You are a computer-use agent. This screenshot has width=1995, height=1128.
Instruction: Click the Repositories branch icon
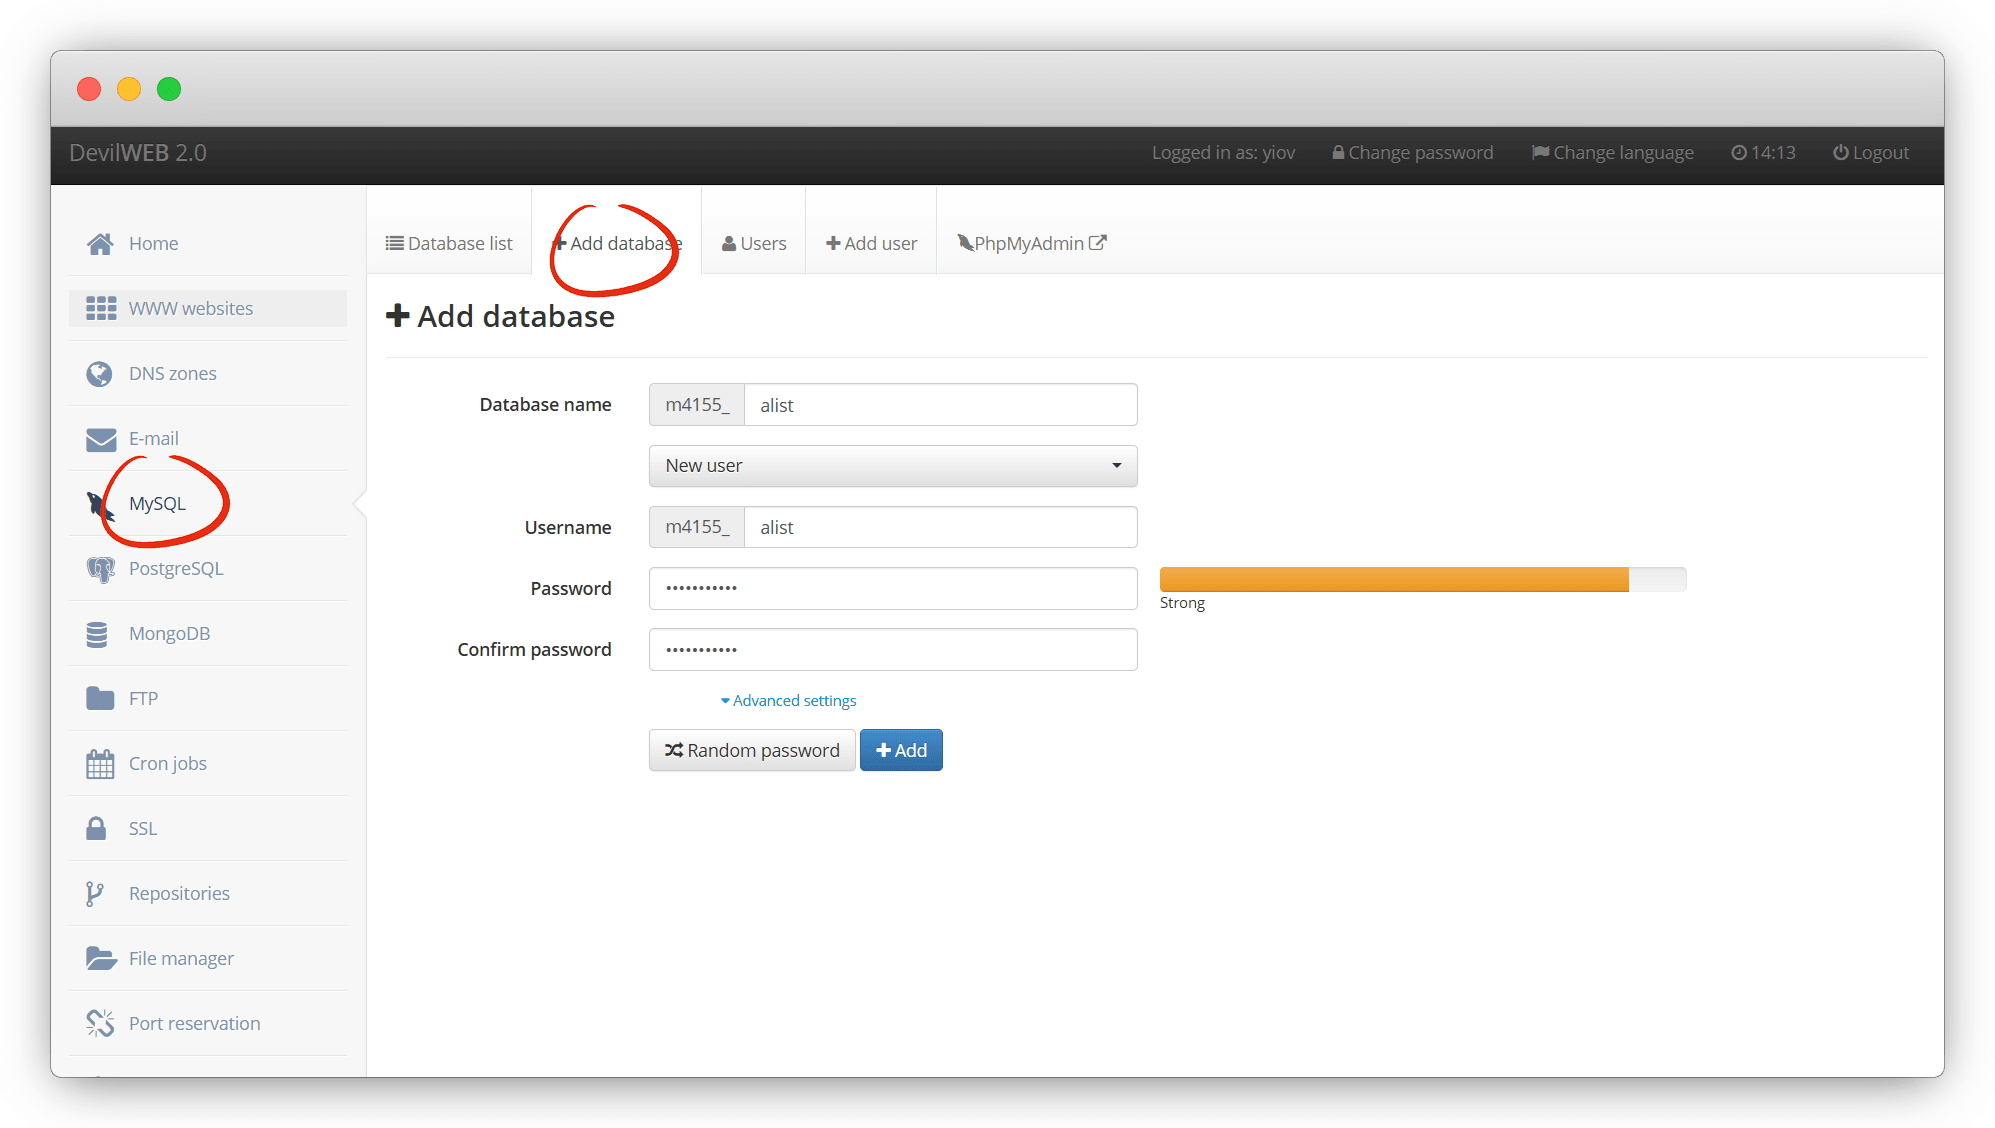click(95, 894)
